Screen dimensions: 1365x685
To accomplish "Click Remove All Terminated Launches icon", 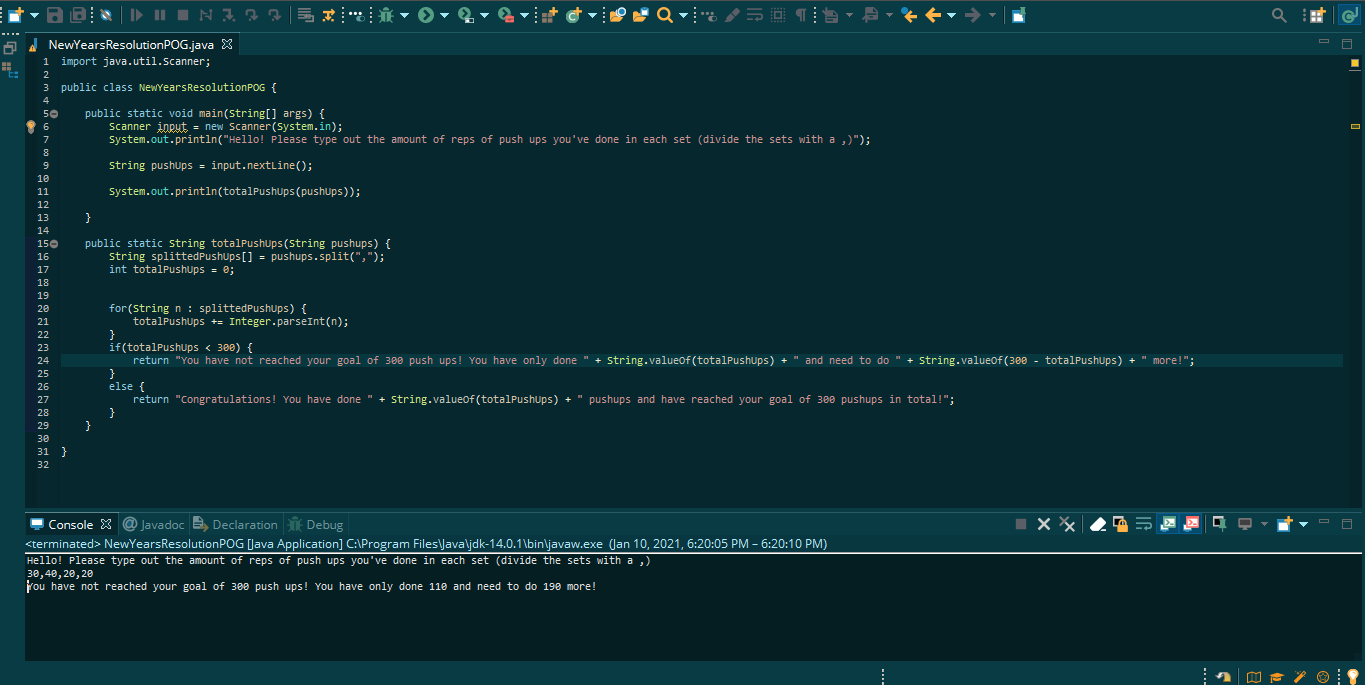I will tap(1067, 524).
